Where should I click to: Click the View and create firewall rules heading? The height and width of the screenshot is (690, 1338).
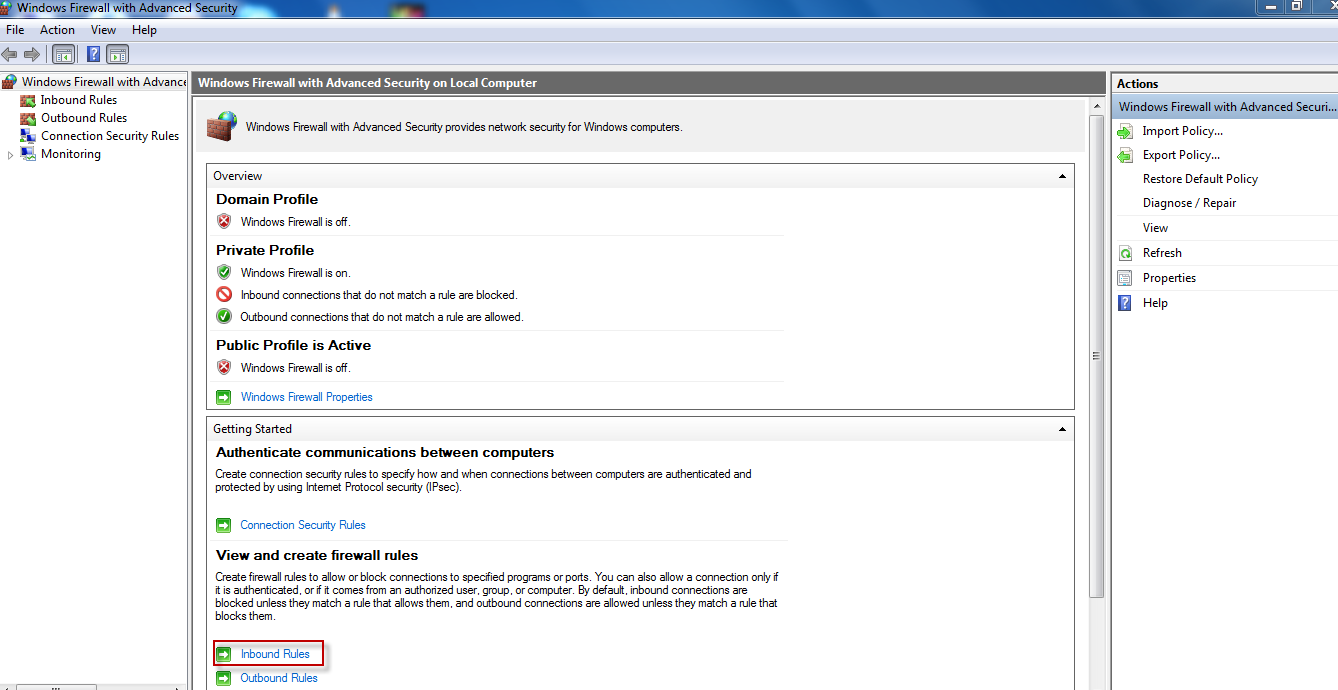click(x=317, y=555)
